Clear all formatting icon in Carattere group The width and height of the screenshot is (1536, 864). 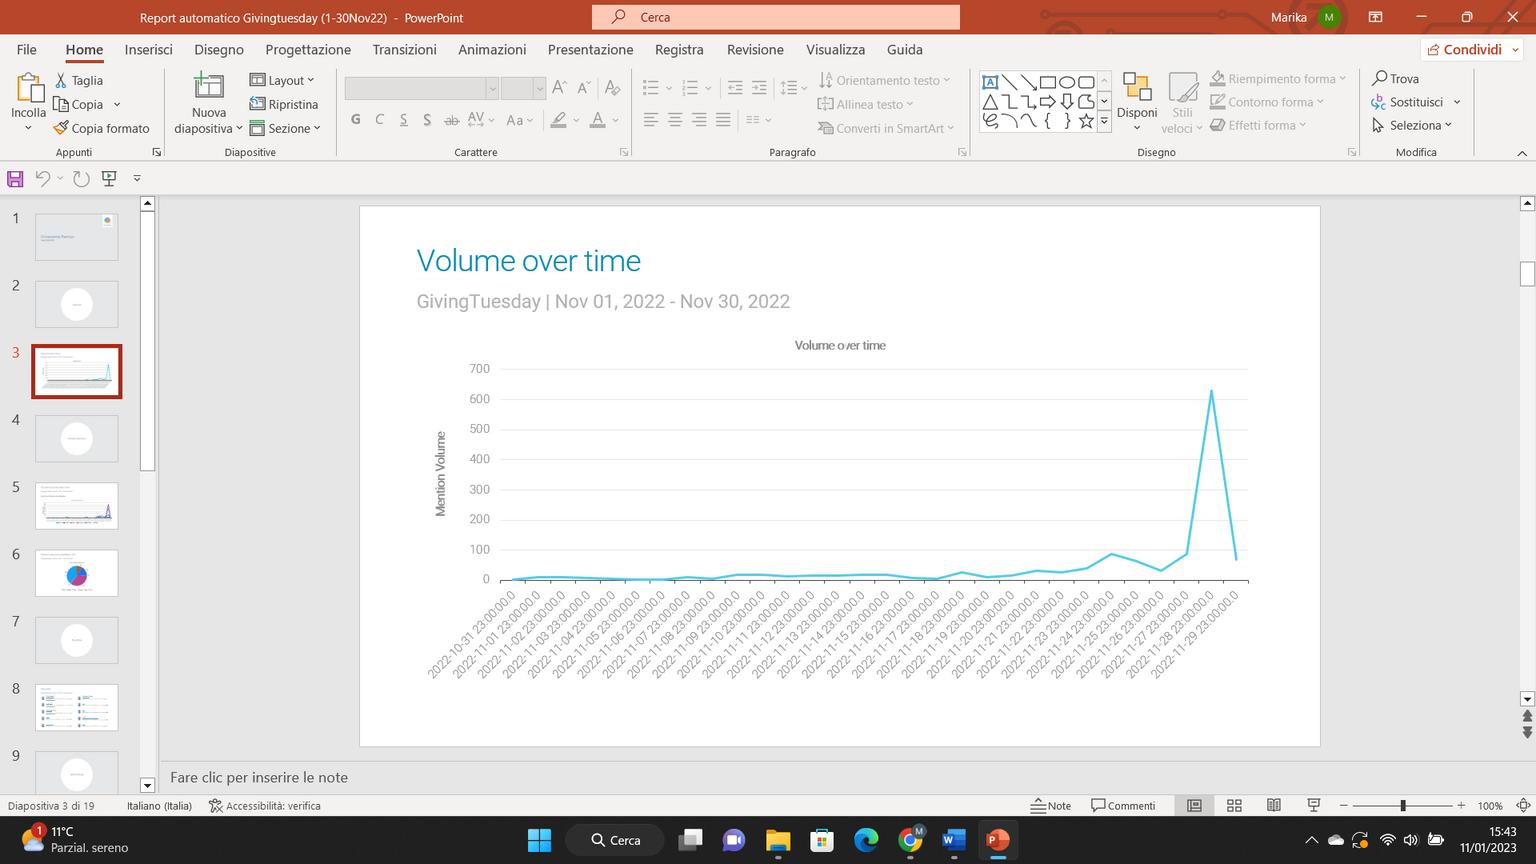[613, 88]
